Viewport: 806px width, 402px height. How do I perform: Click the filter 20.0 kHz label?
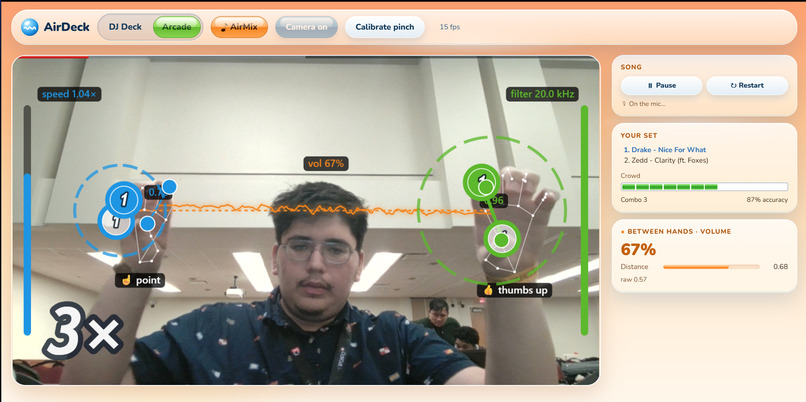point(542,94)
